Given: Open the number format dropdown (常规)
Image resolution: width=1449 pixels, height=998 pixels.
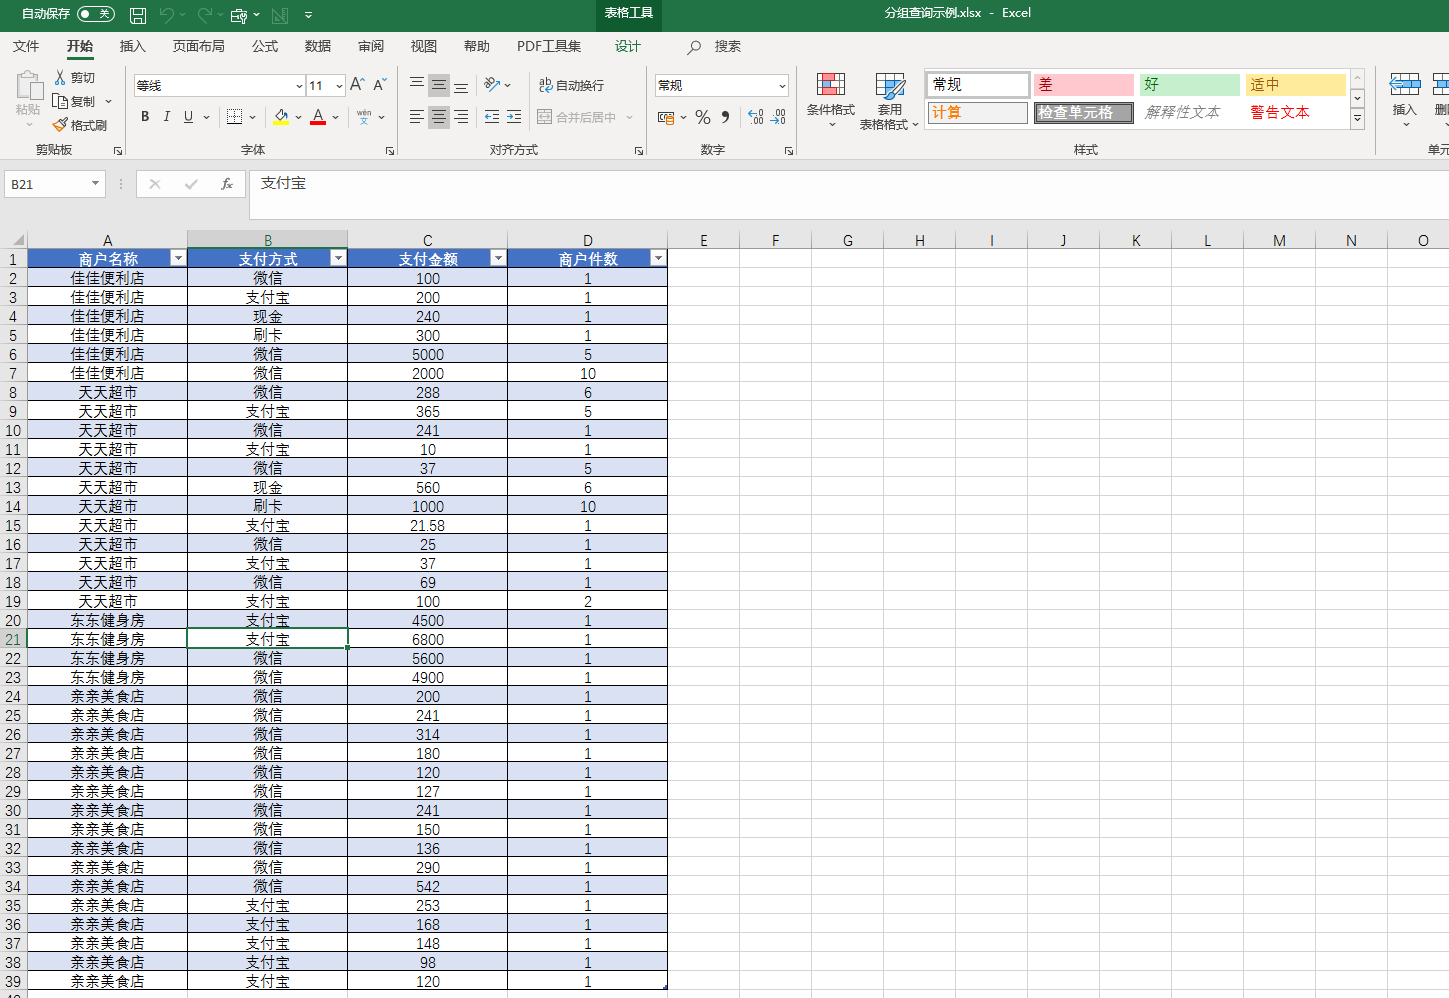Looking at the screenshot, I should coord(782,86).
